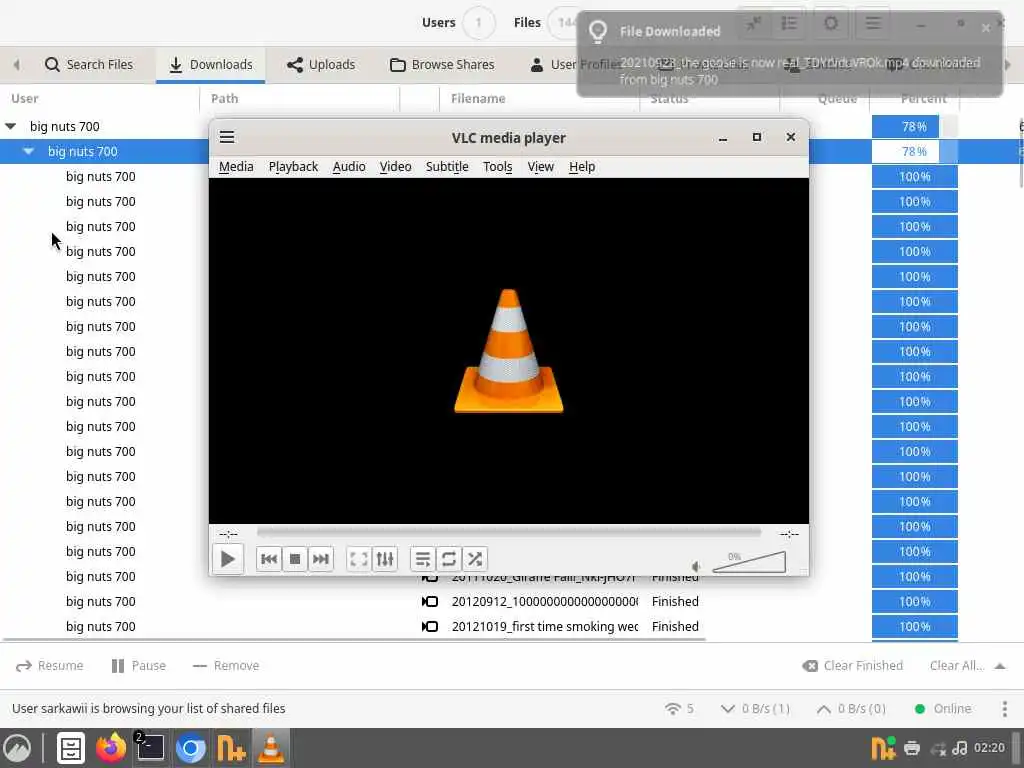Click the Pause downloads button

(x=138, y=665)
